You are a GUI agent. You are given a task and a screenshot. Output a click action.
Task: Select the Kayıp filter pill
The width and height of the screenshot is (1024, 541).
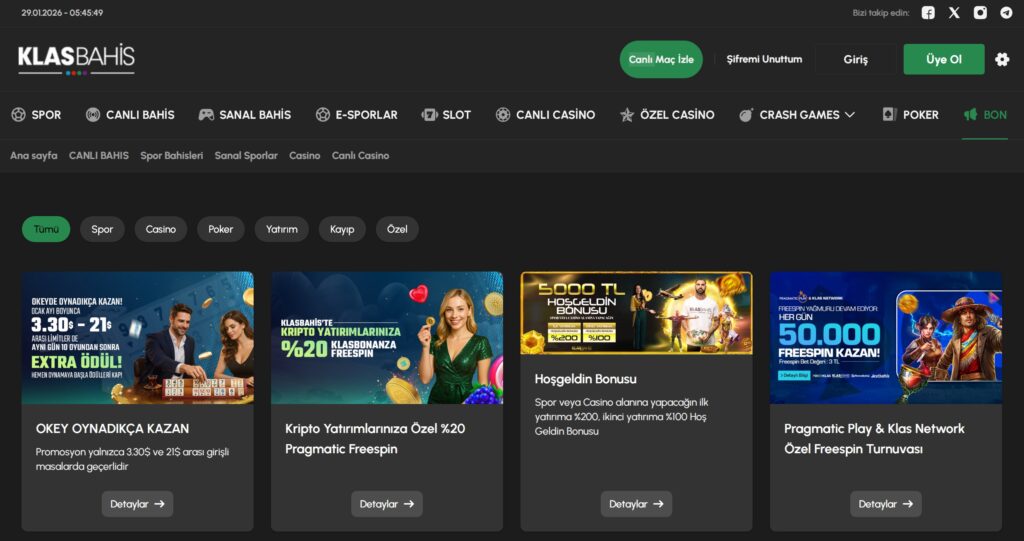342,229
